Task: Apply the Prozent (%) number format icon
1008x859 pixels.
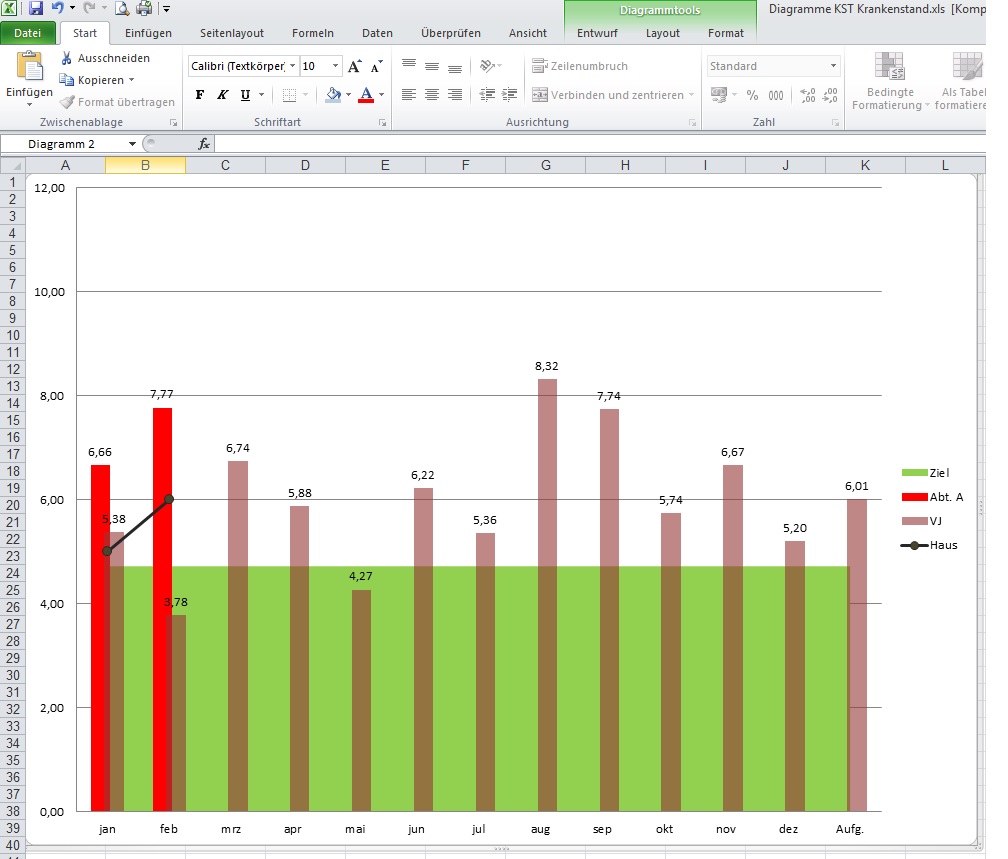Action: [x=751, y=94]
